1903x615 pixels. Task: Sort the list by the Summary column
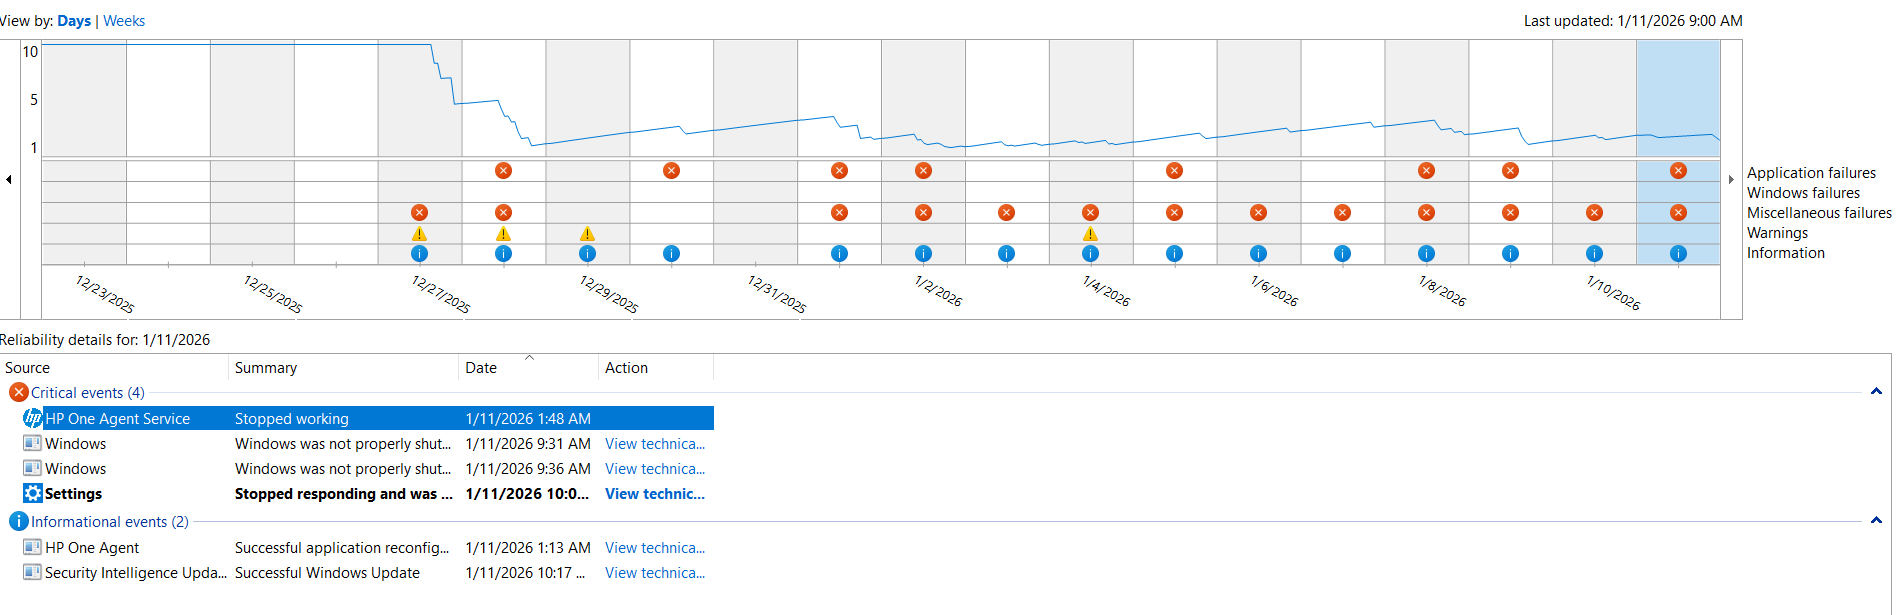tap(344, 368)
